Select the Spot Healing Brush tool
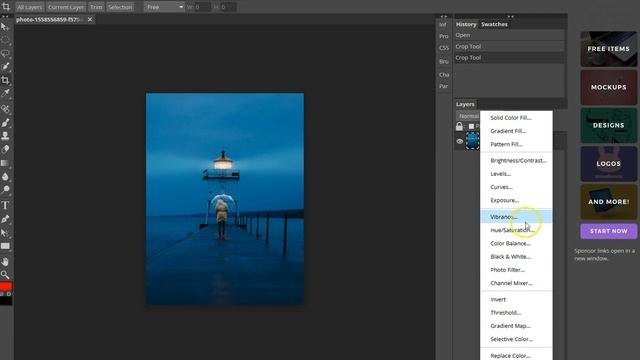This screenshot has width=640, height=360. coord(5,109)
